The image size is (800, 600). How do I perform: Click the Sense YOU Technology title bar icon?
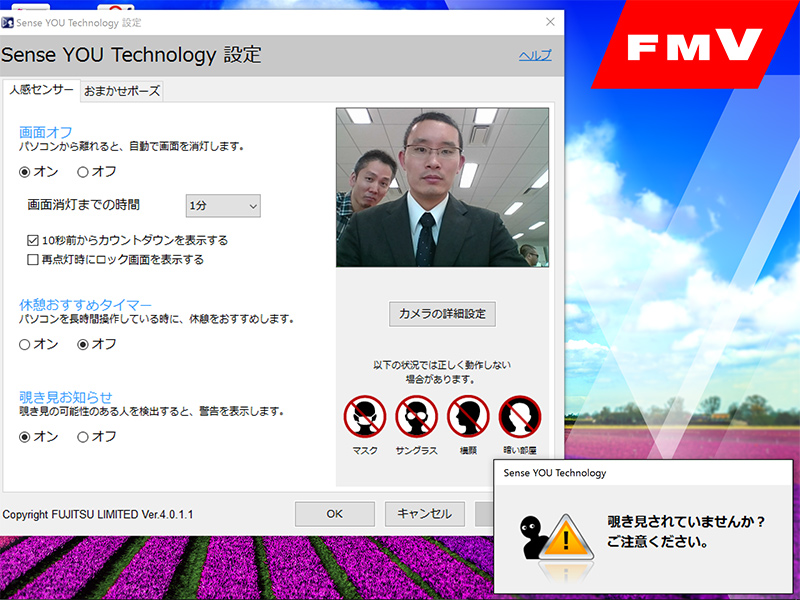pyautogui.click(x=8, y=22)
